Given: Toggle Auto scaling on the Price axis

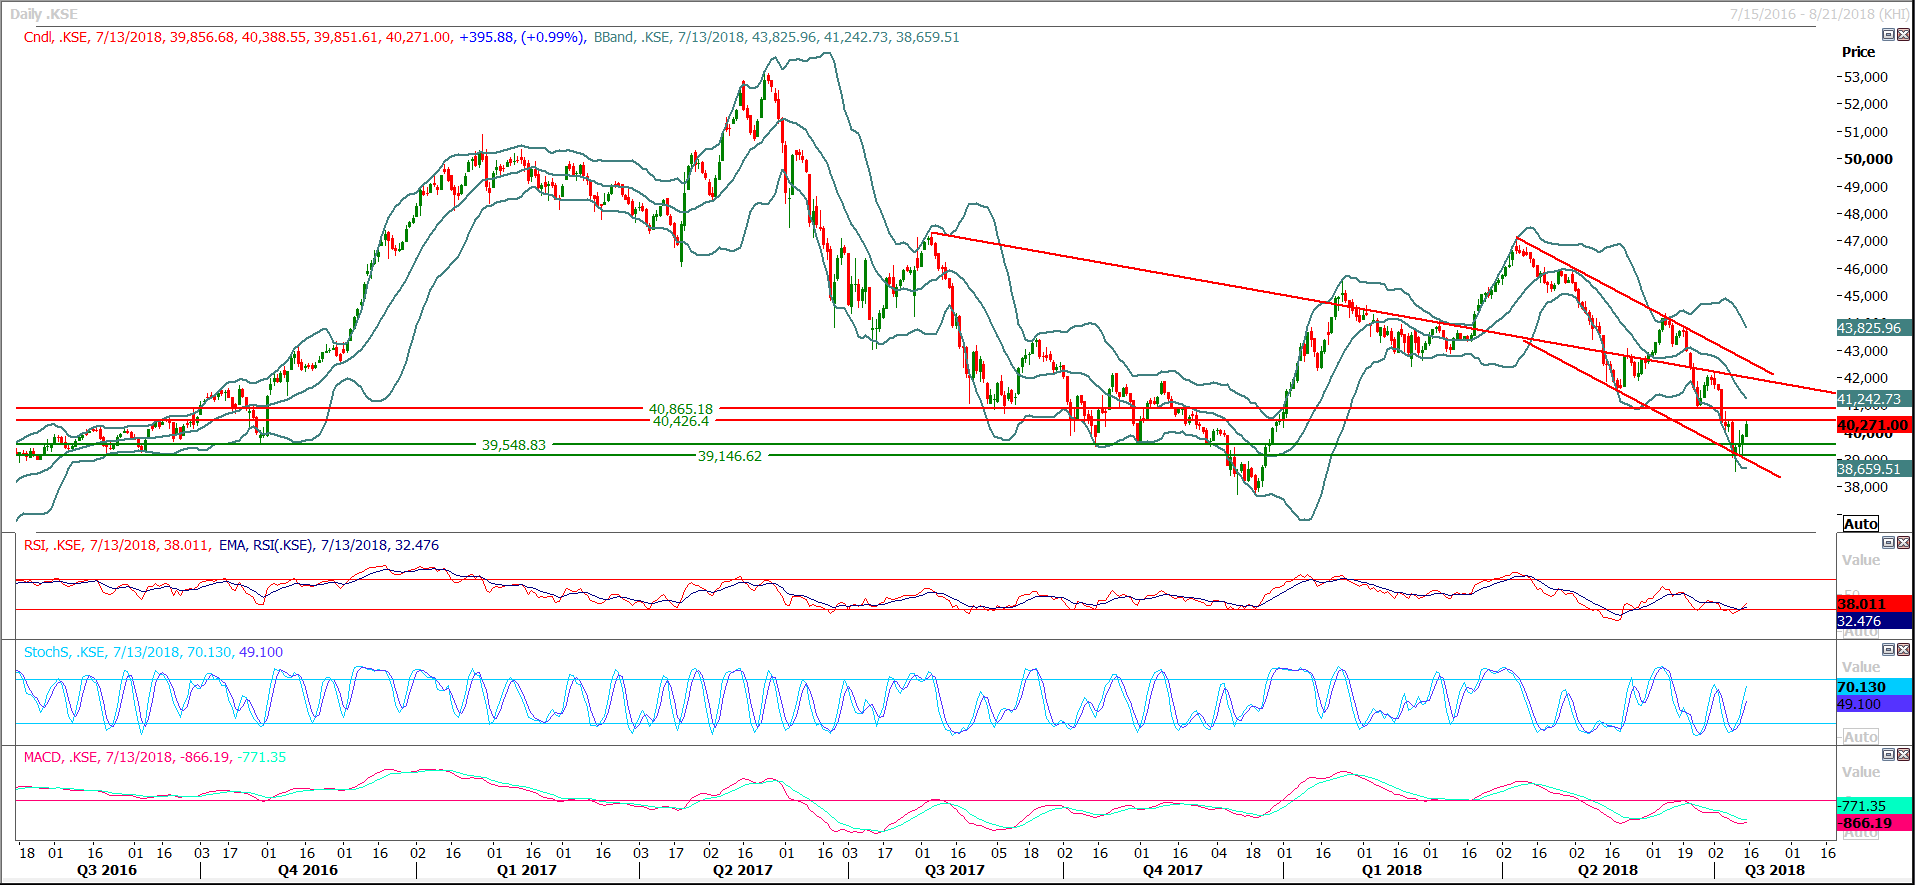Looking at the screenshot, I should (1860, 524).
